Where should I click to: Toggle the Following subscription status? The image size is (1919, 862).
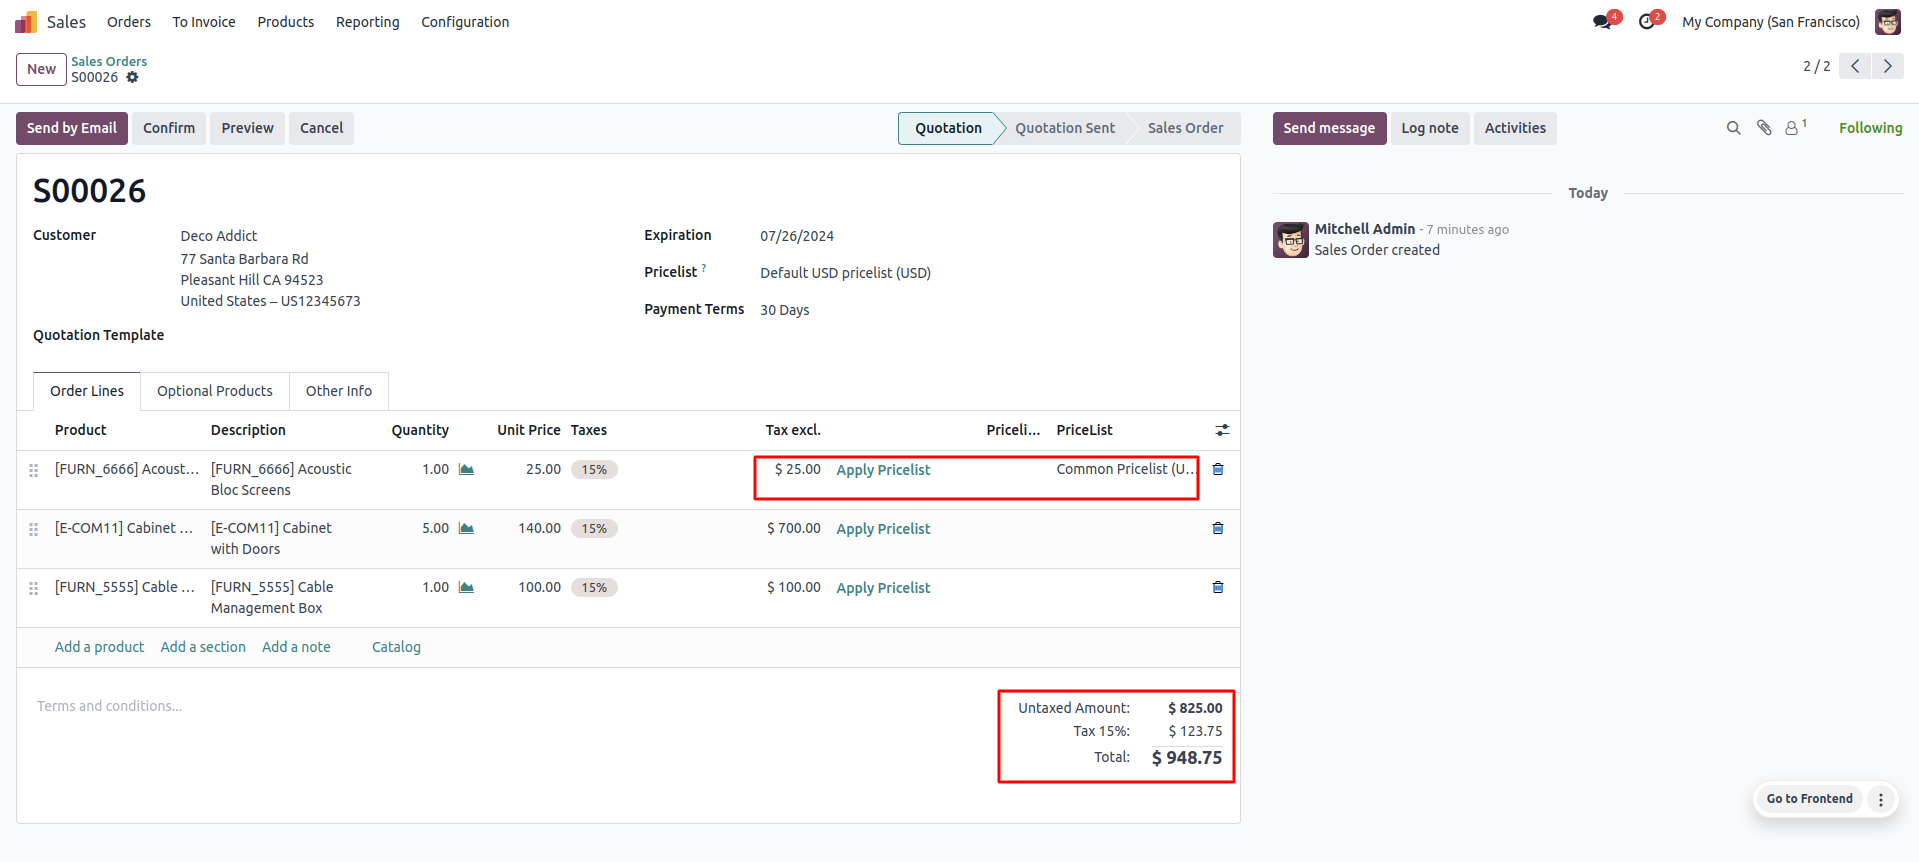pos(1870,128)
